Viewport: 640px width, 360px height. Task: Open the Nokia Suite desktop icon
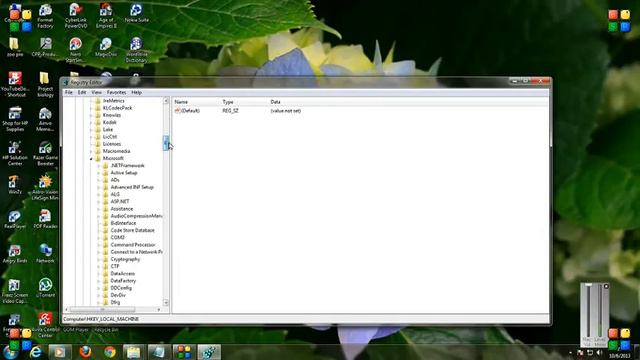click(x=136, y=13)
